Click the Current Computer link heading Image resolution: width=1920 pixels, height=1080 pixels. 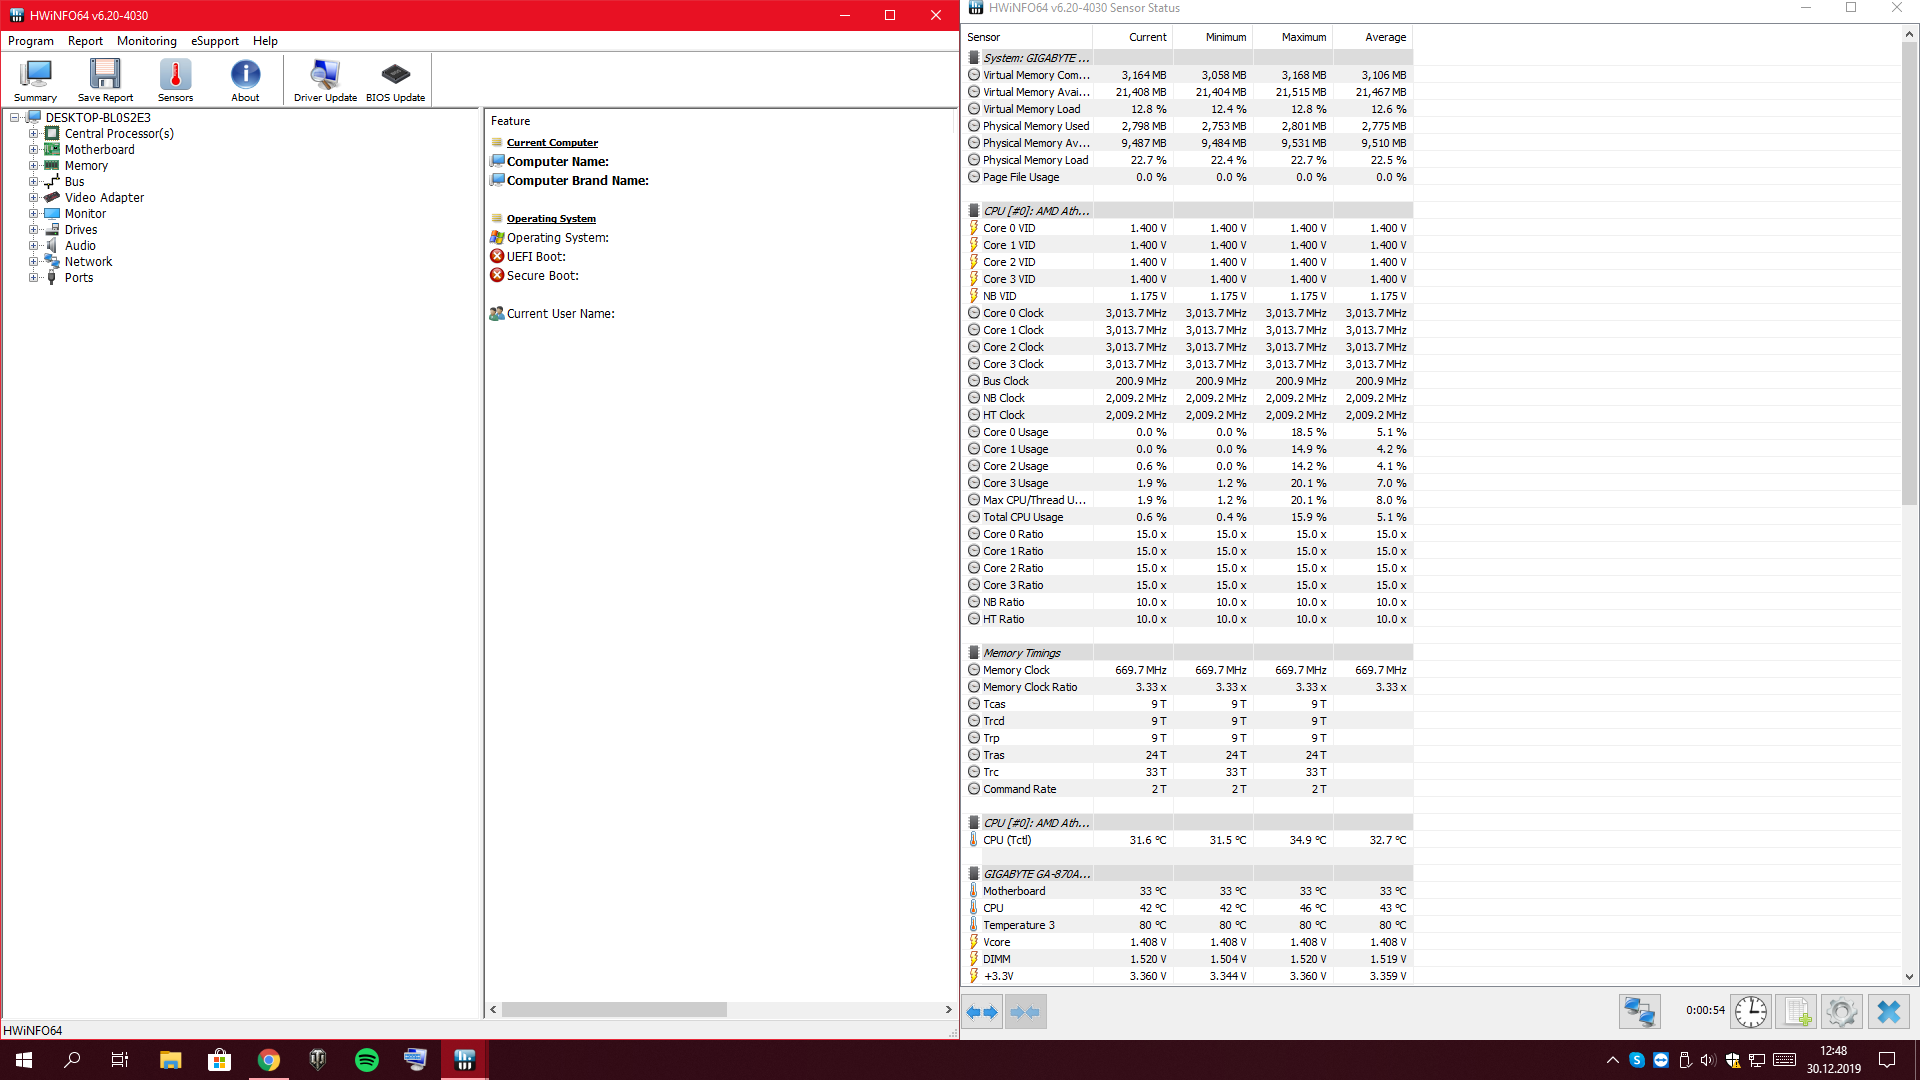click(552, 143)
